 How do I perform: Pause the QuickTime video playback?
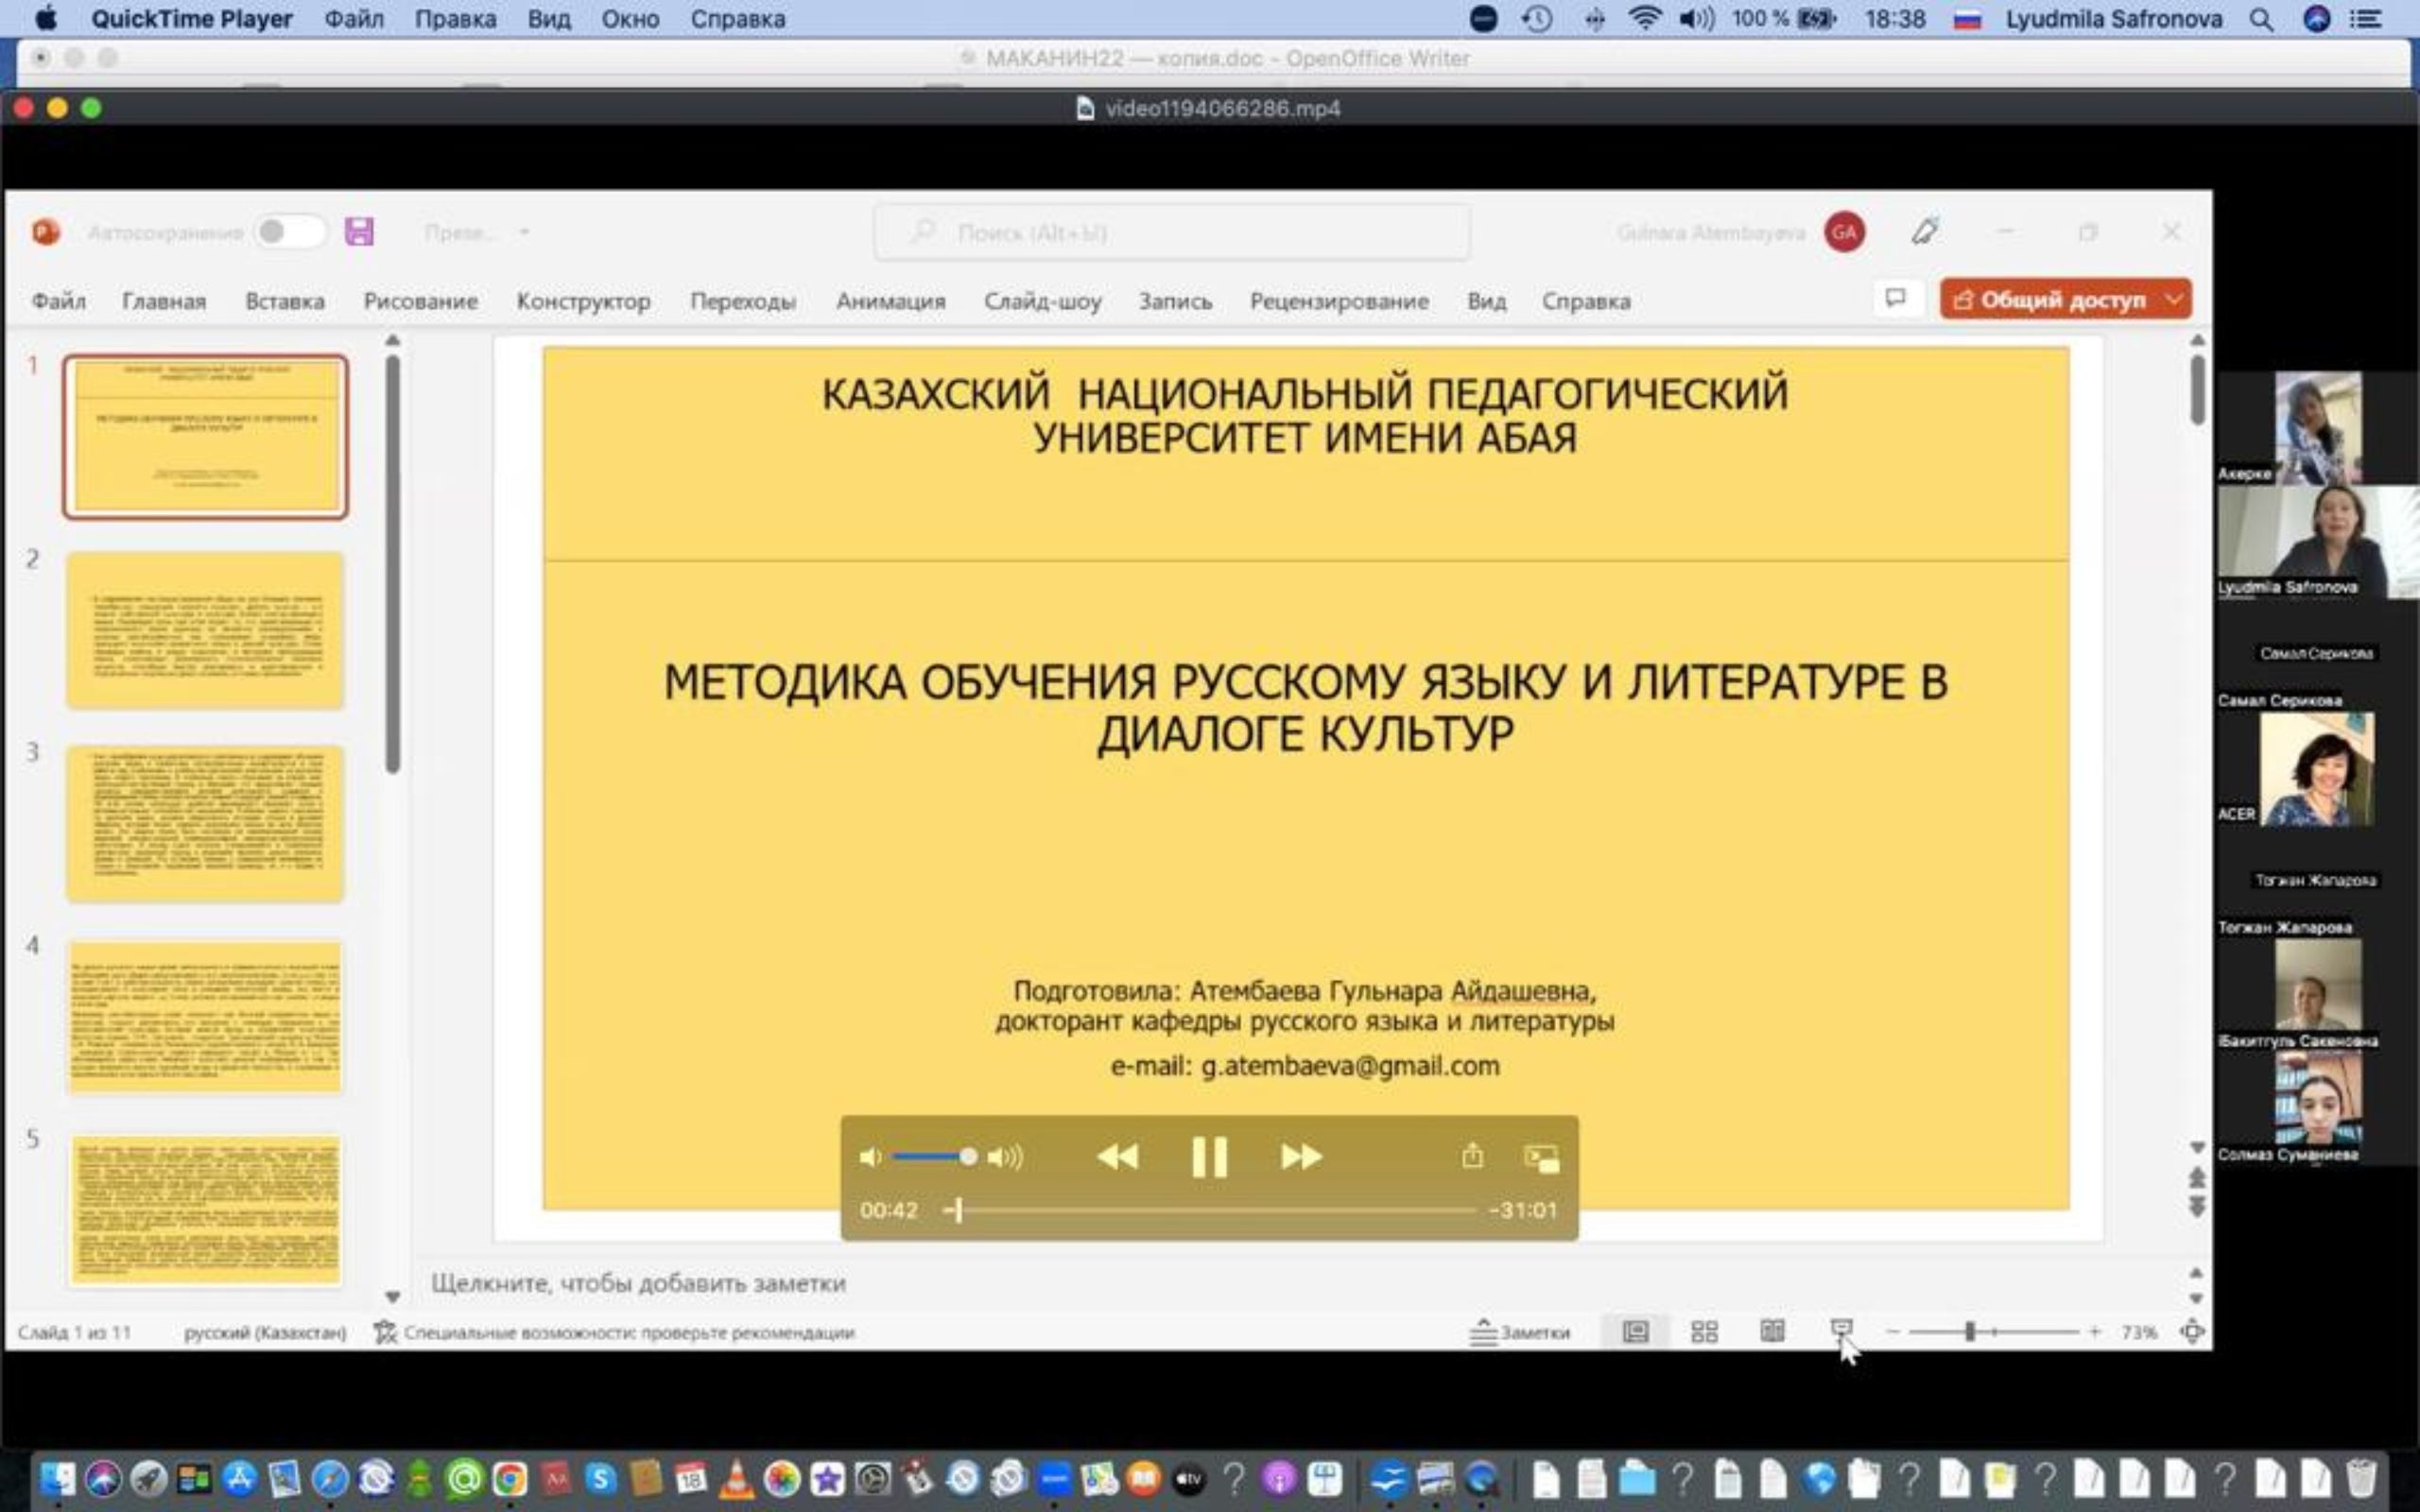(x=1208, y=1157)
